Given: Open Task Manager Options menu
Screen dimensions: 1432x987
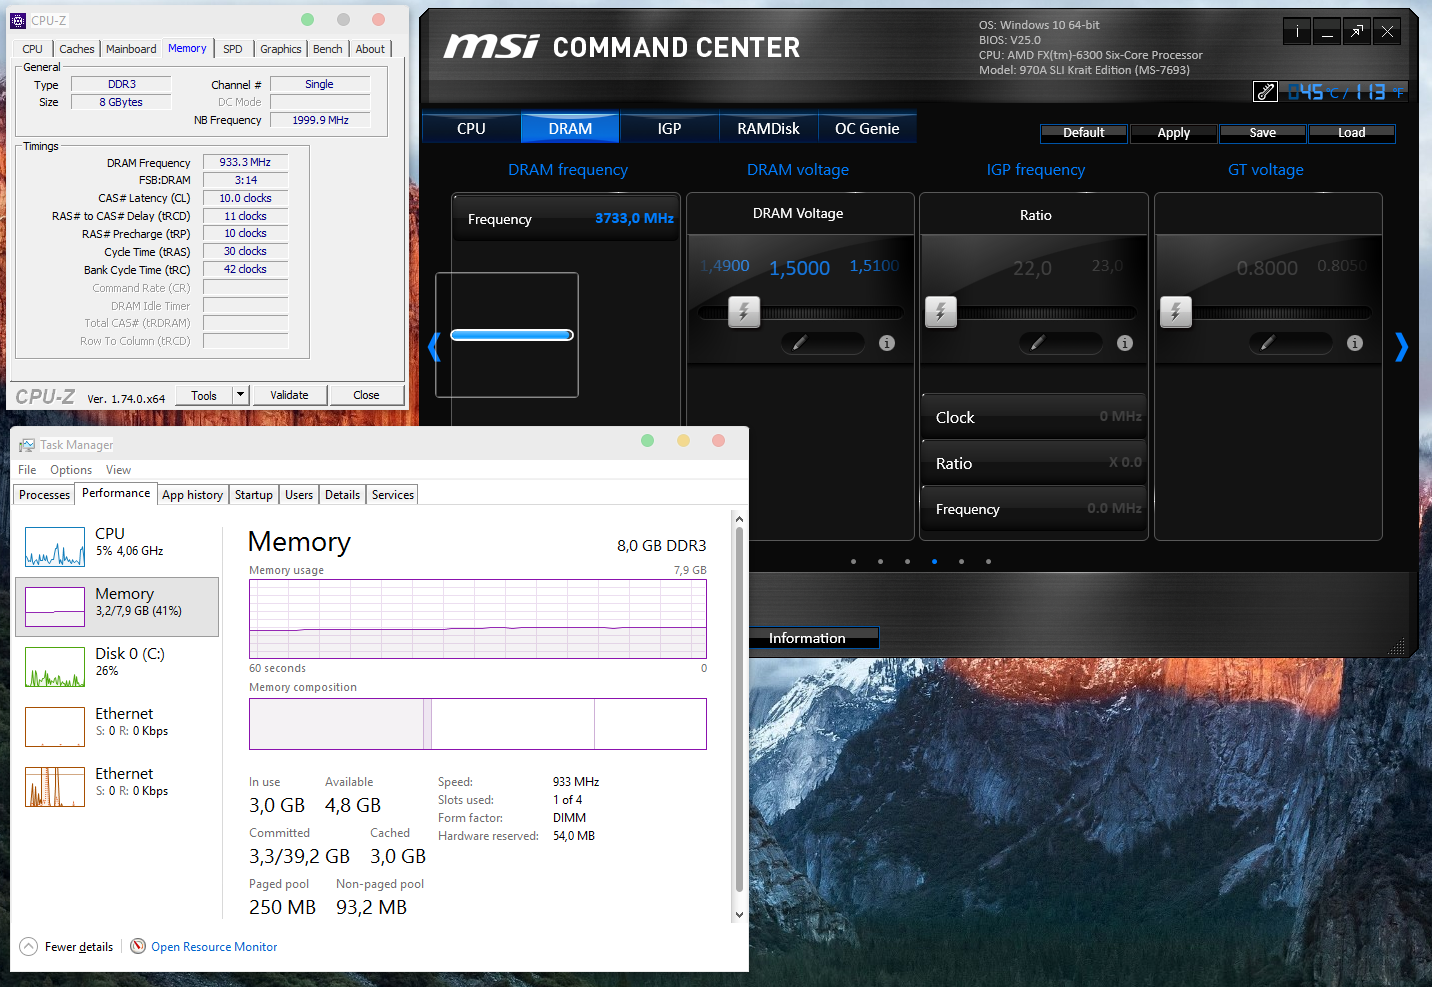Looking at the screenshot, I should [71, 470].
